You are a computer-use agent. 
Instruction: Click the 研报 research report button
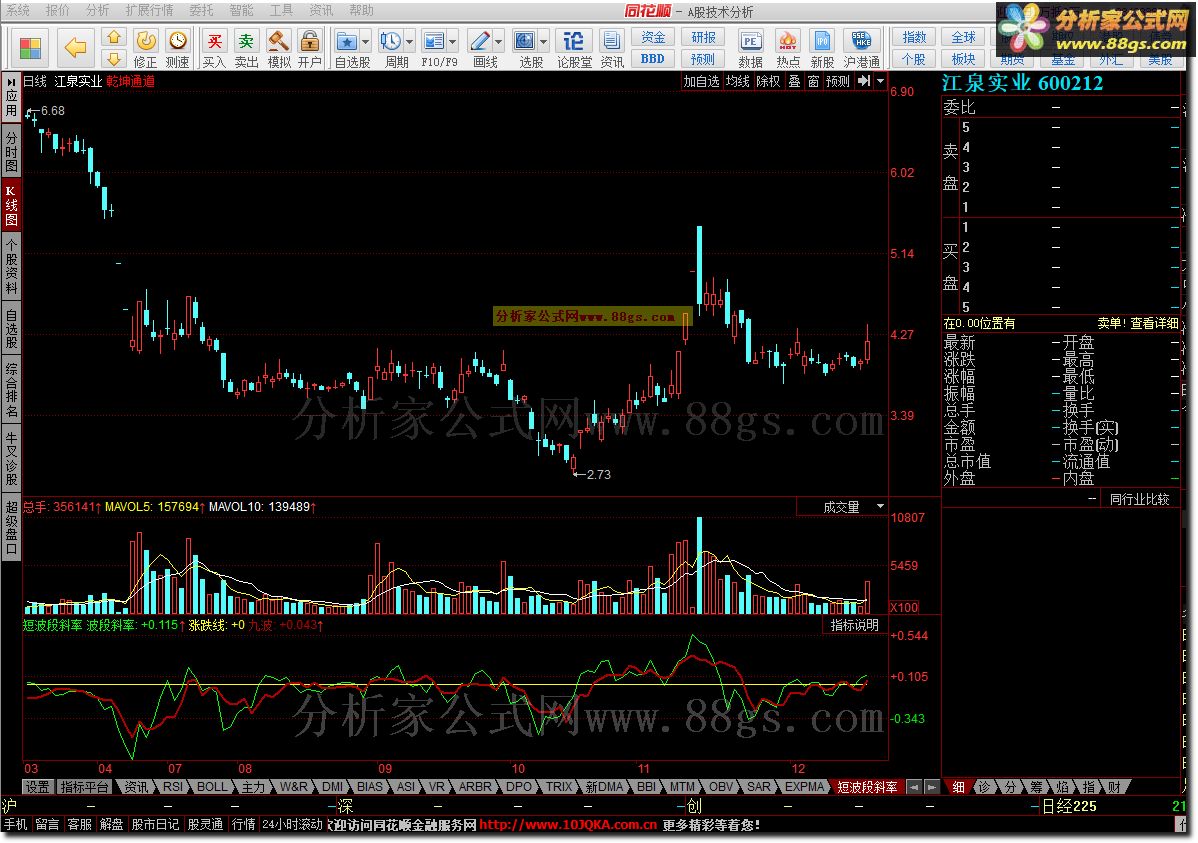point(704,37)
